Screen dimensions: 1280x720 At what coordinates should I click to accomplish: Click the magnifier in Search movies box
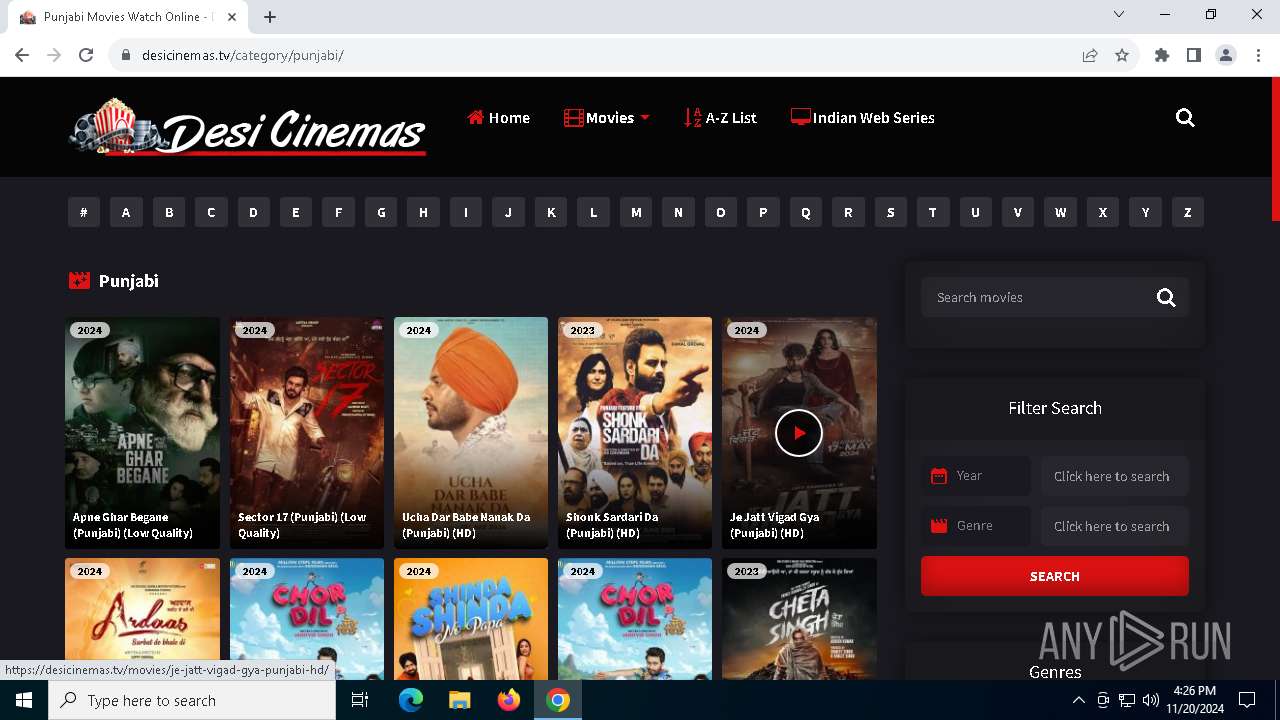coord(1166,297)
